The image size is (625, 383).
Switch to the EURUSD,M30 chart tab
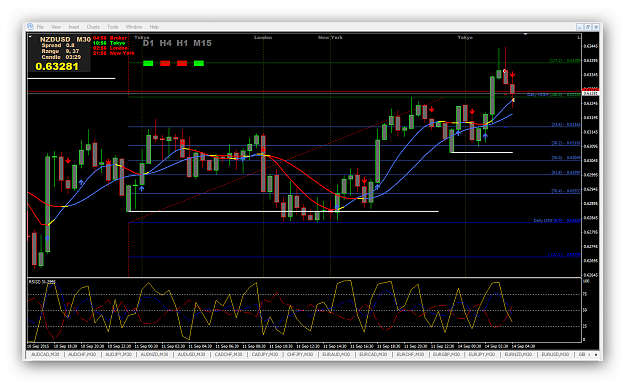tap(555, 354)
